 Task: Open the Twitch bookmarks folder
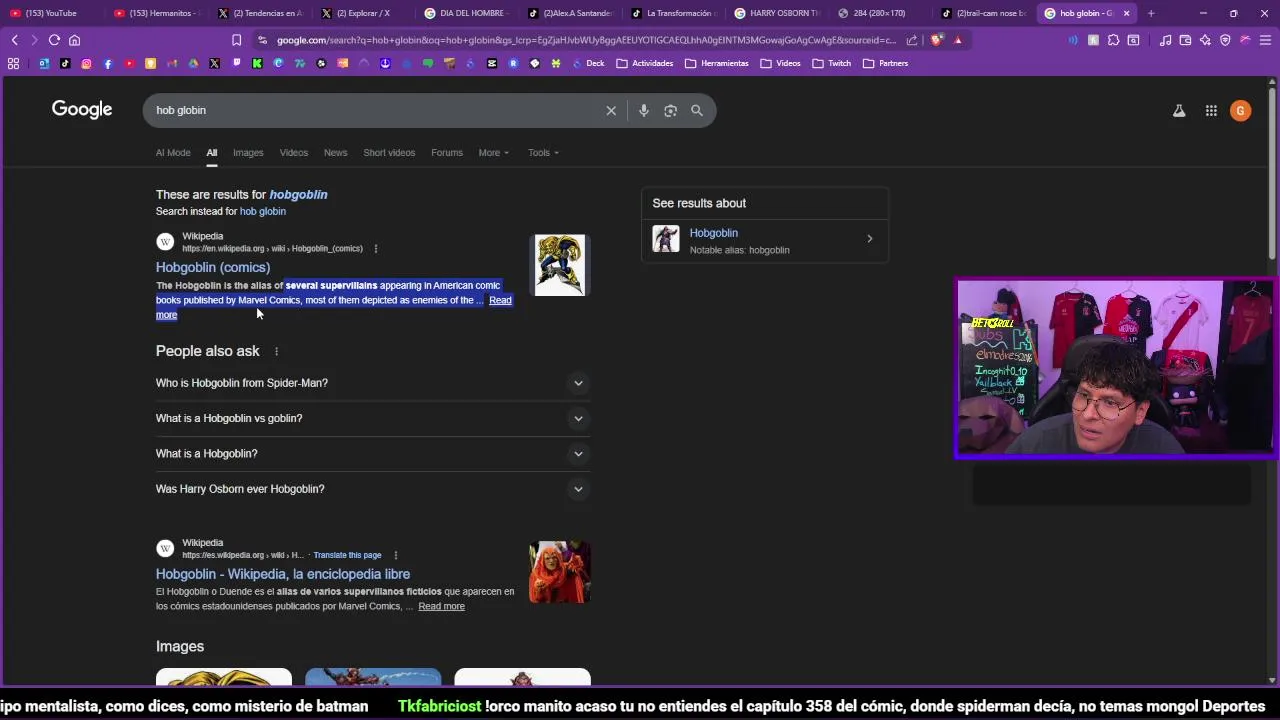pos(832,63)
